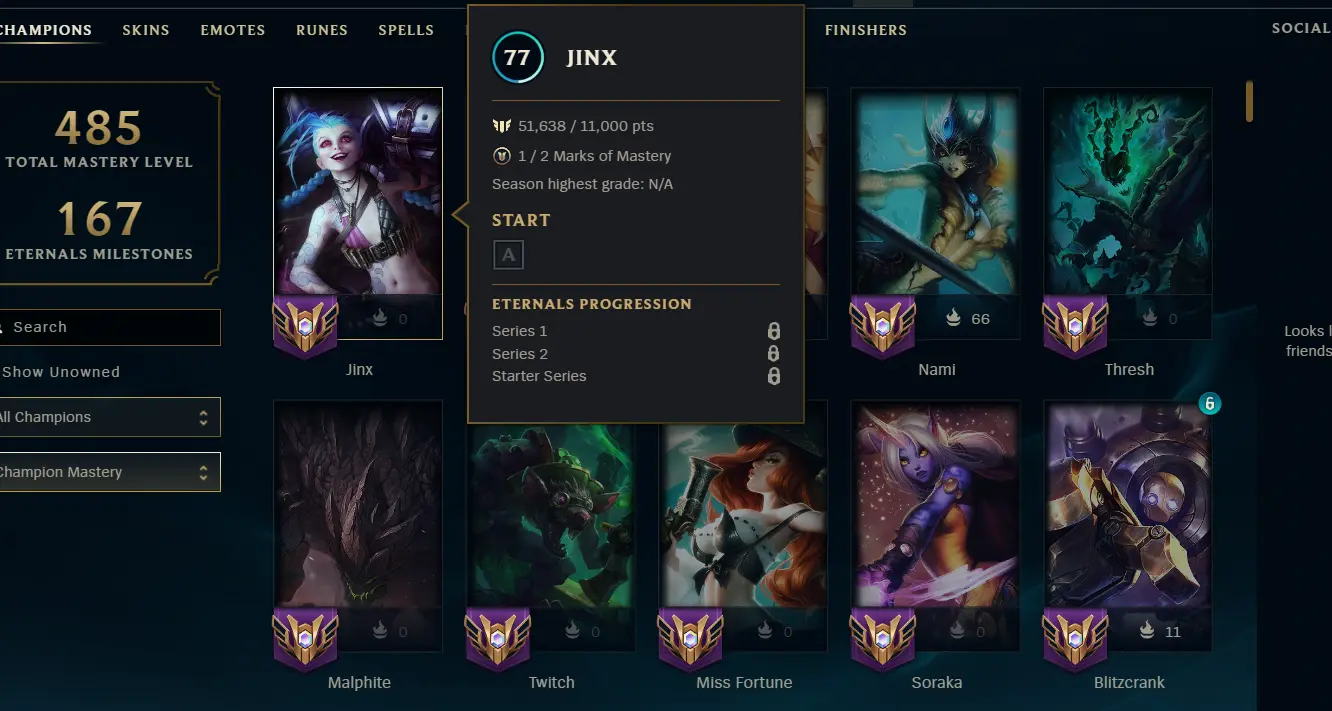Click the Series 2 lock icon

click(773, 354)
